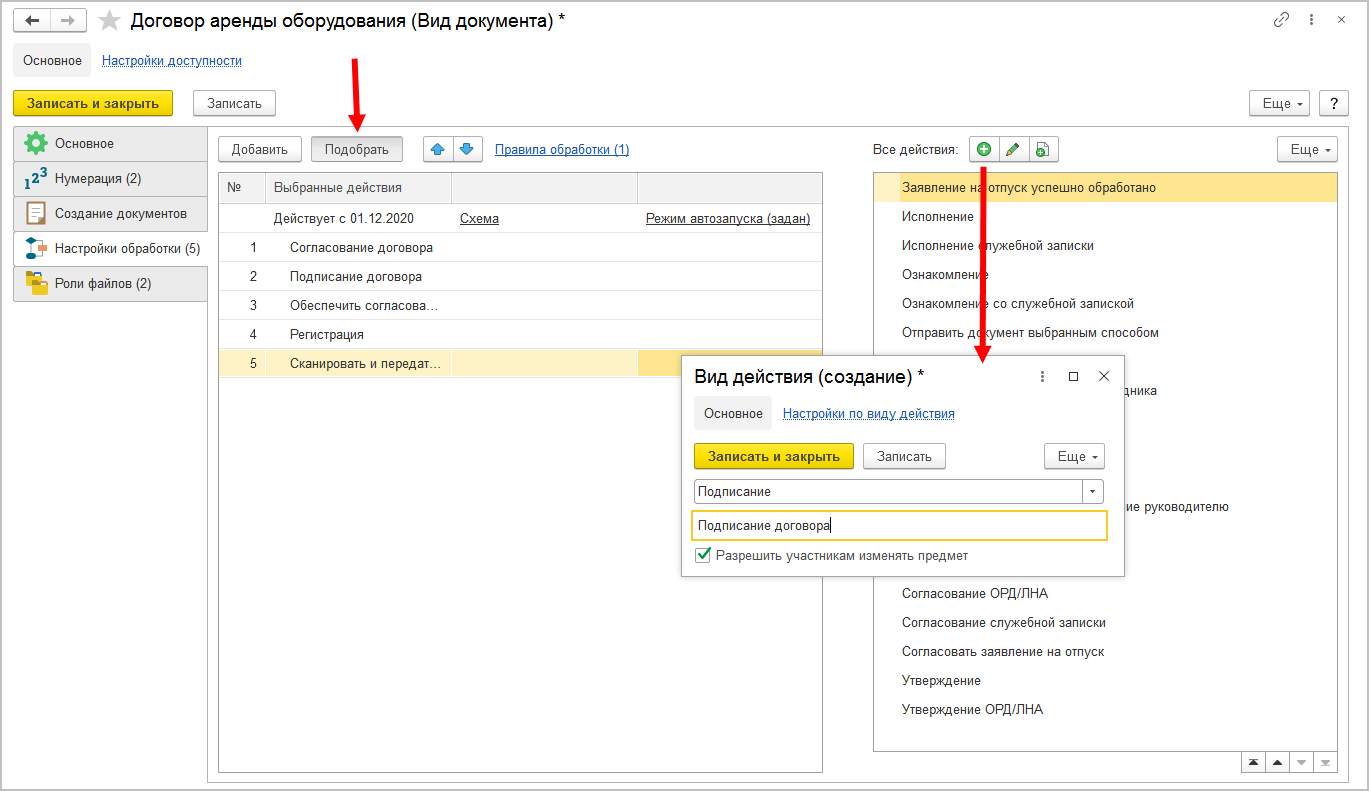This screenshot has height=791, width=1369.
Task: Focus the Подписание договора name field
Action: (899, 526)
